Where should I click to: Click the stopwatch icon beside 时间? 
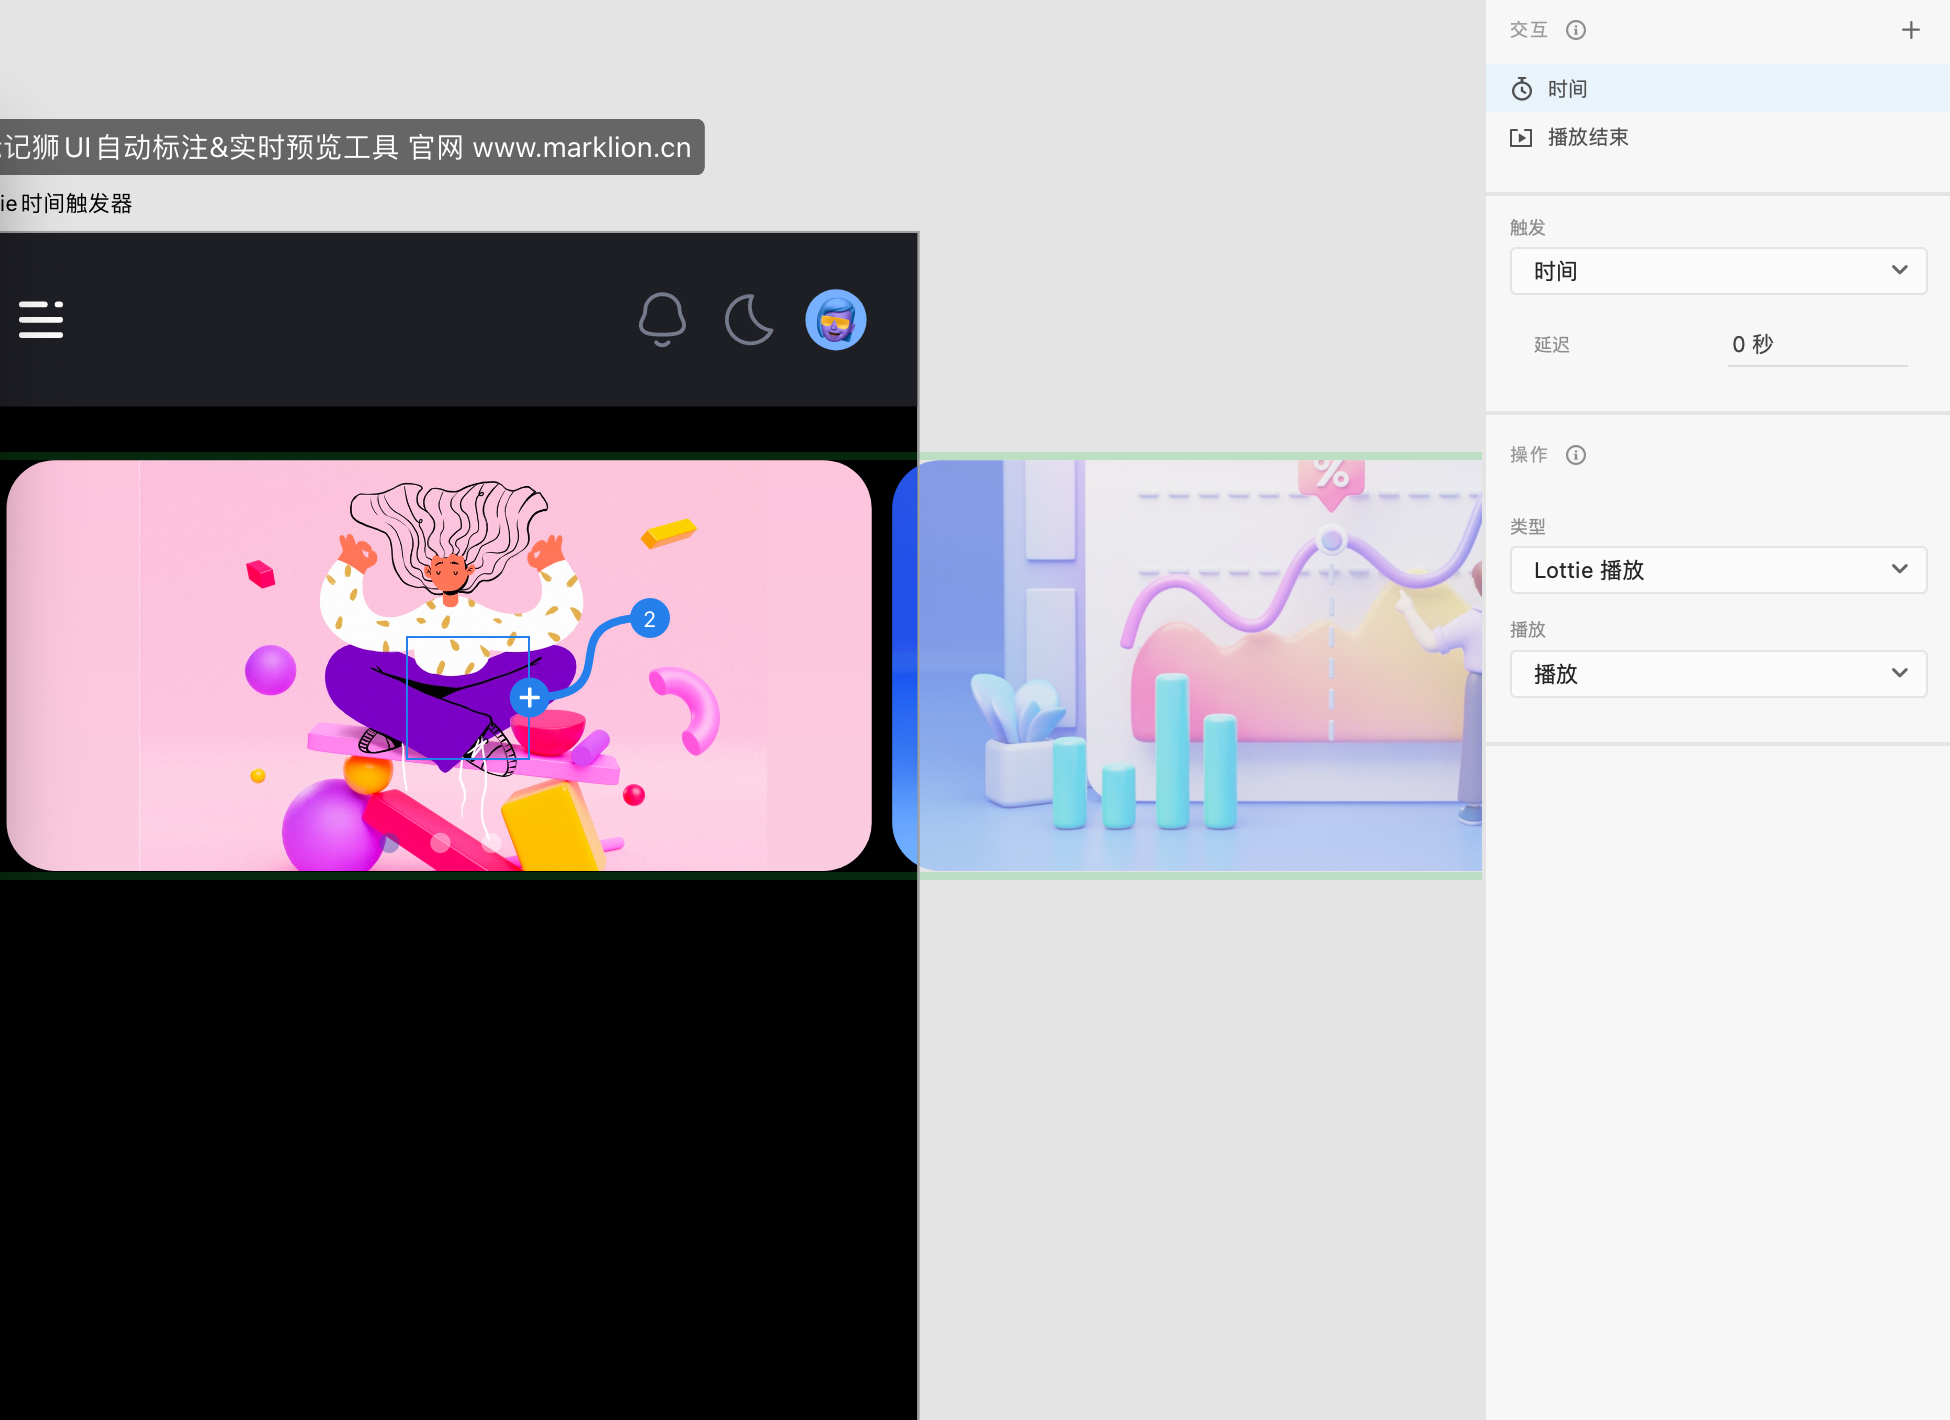tap(1521, 89)
